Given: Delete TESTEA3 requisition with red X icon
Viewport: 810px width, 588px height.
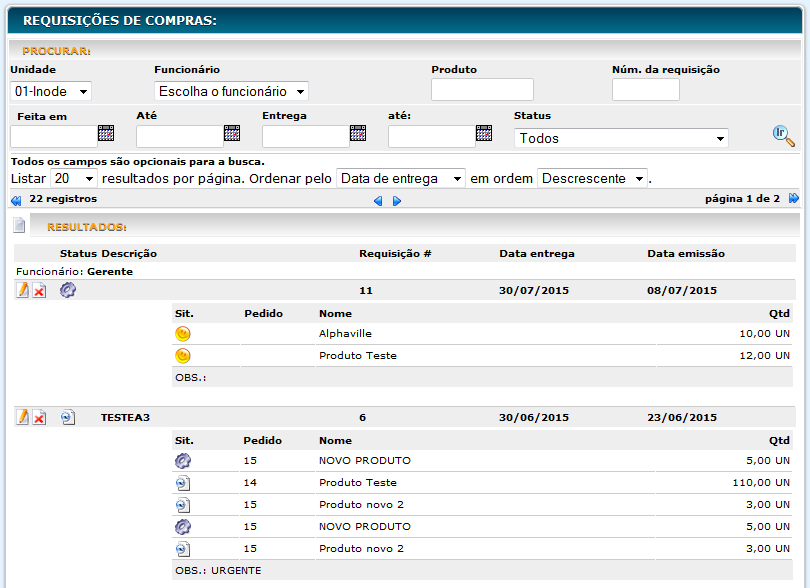Looking at the screenshot, I should click(x=39, y=417).
